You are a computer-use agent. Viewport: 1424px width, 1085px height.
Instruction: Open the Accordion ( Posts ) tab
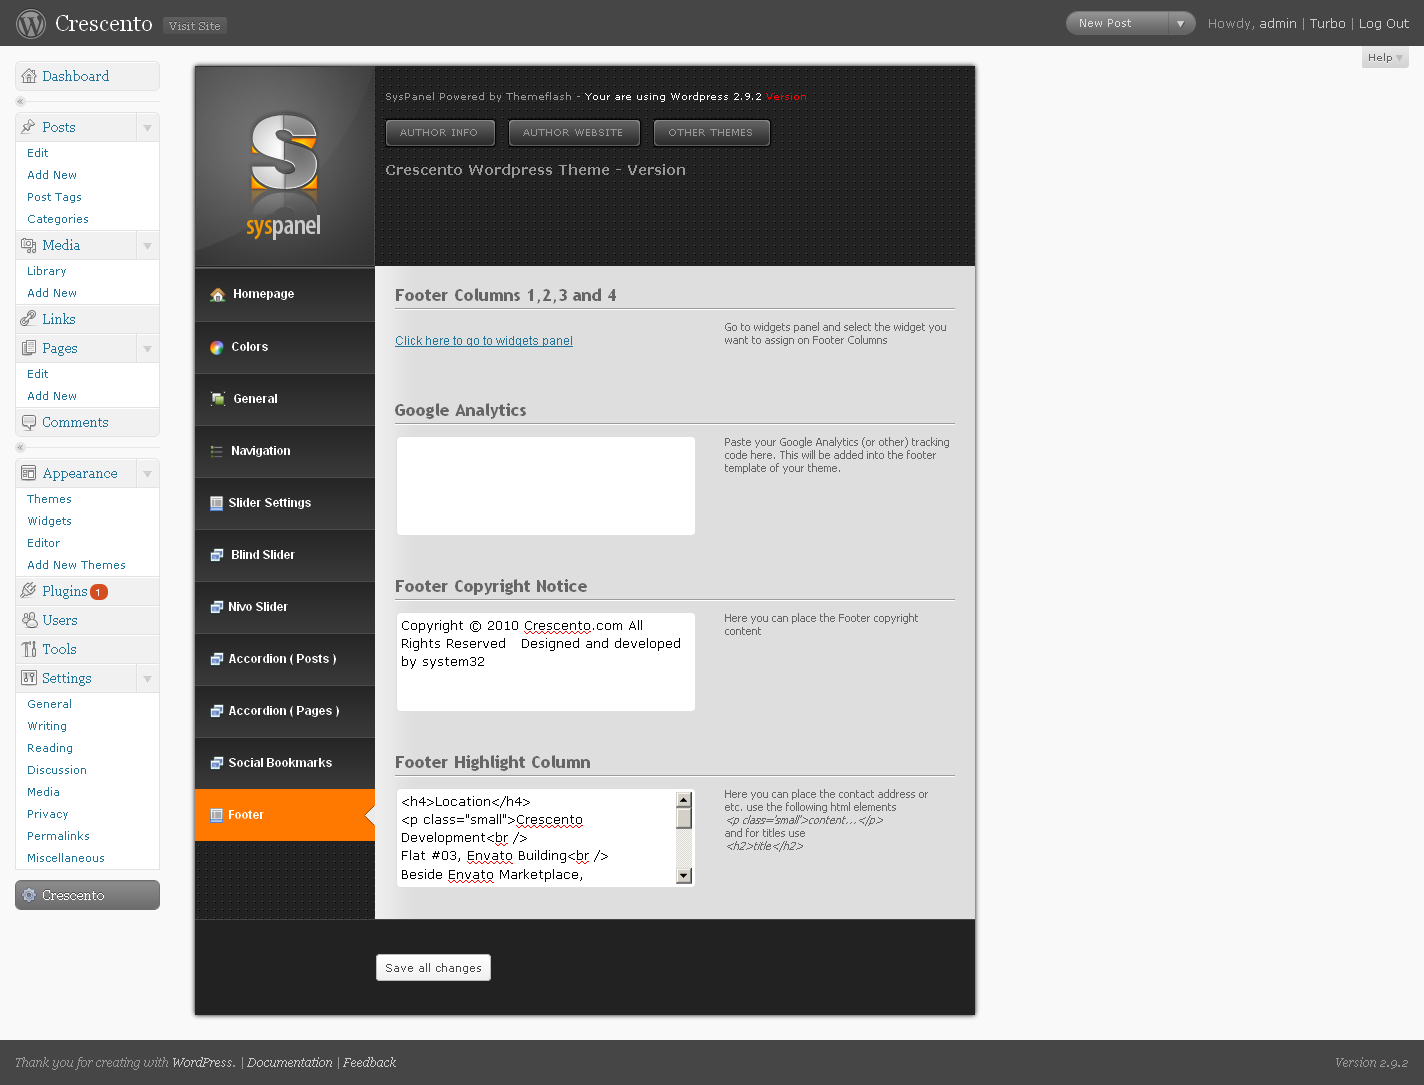285,659
